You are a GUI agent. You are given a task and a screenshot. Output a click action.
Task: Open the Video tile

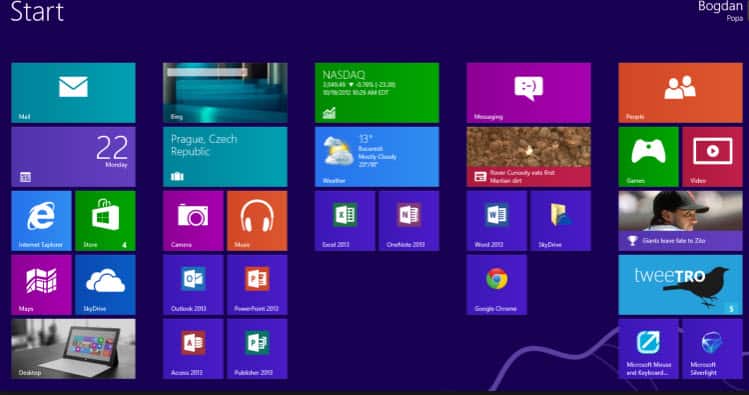[712, 157]
